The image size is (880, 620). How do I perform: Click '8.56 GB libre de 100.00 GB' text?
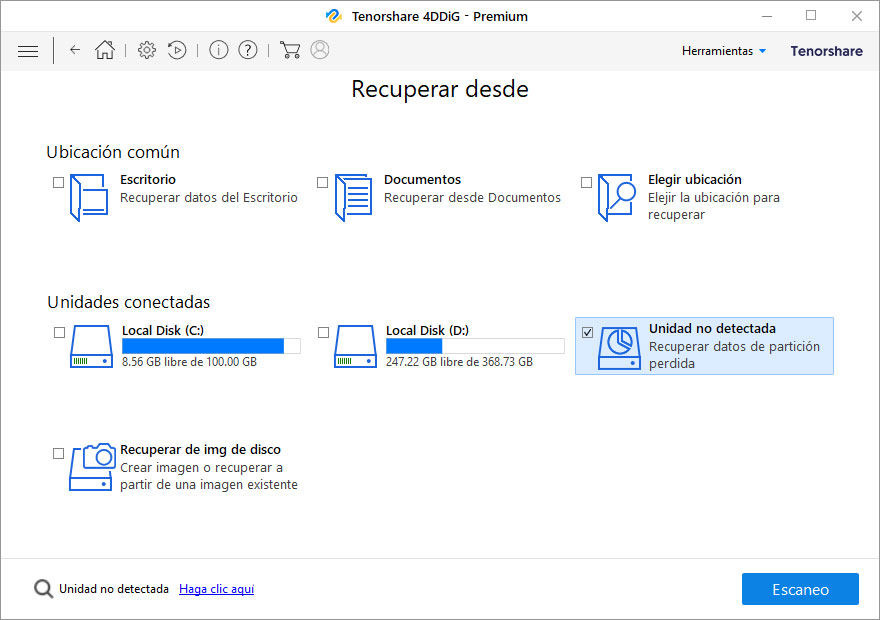coord(189,362)
